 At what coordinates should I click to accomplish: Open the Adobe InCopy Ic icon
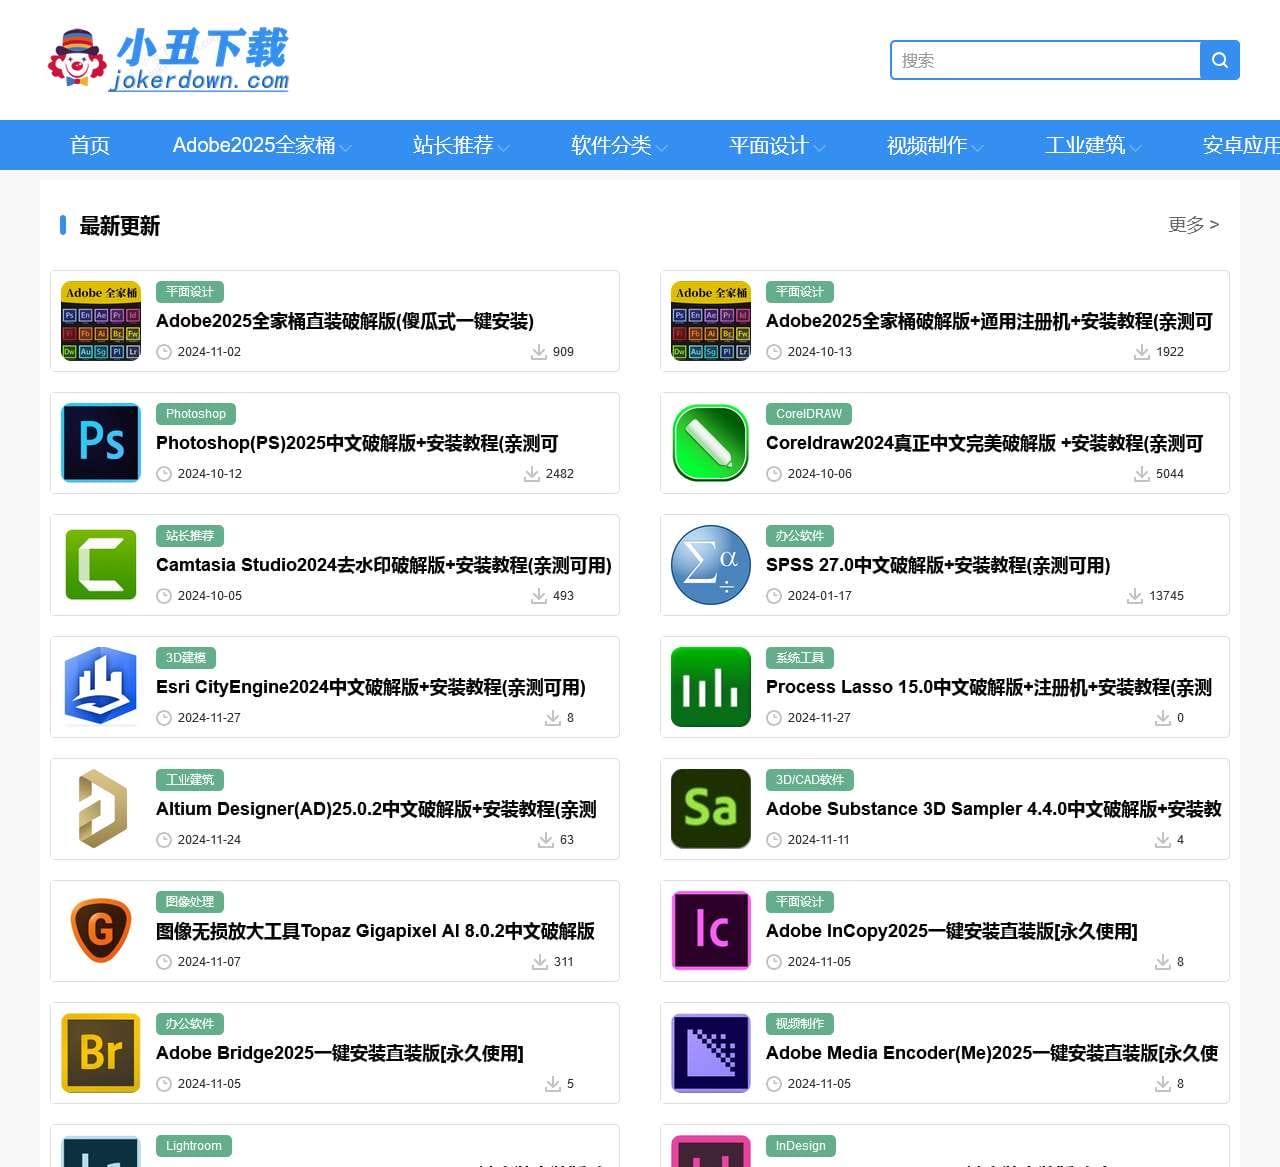[x=711, y=931]
